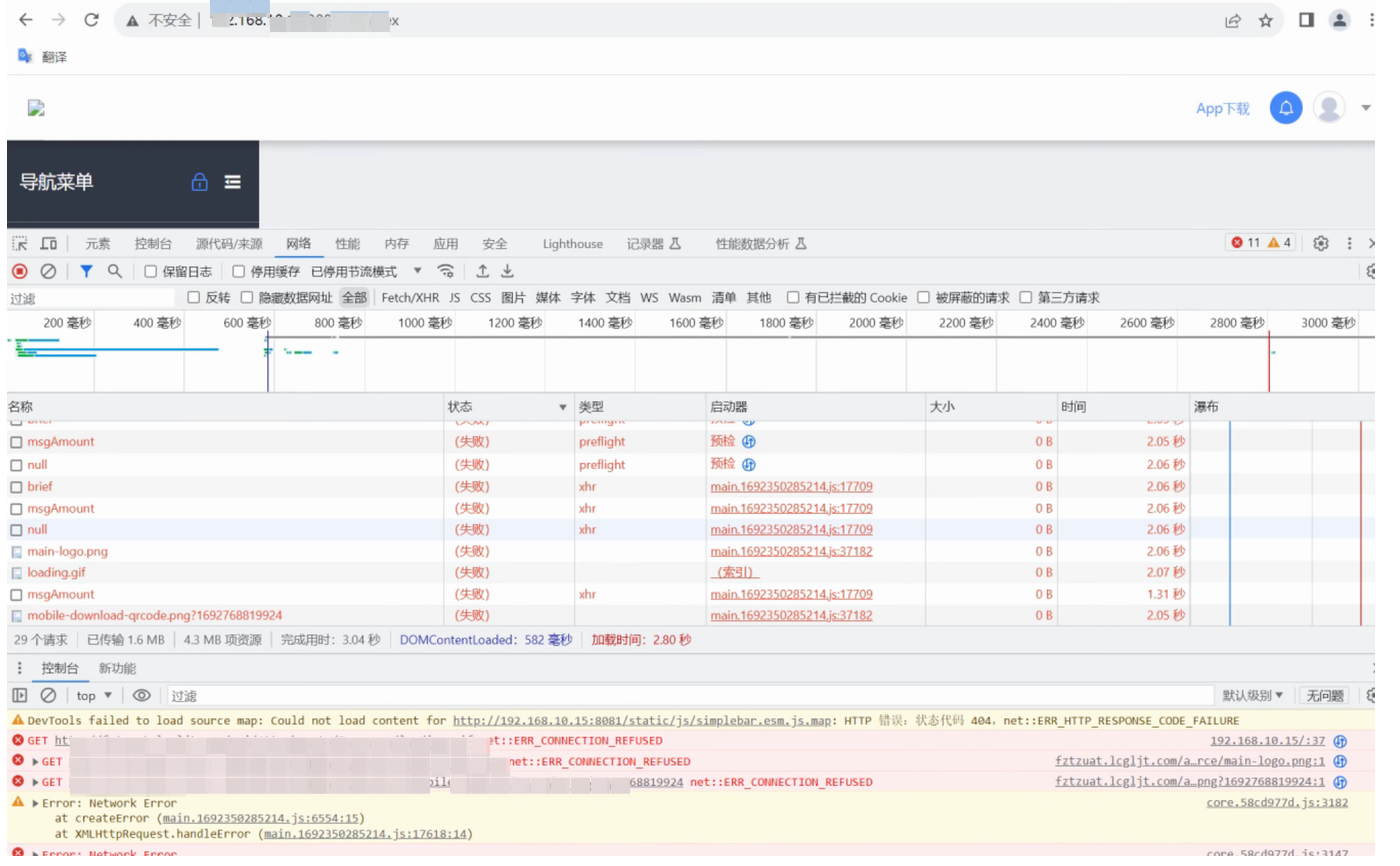The image size is (1400, 866).
Task: Open the DevTools settings gear
Action: (x=1321, y=243)
